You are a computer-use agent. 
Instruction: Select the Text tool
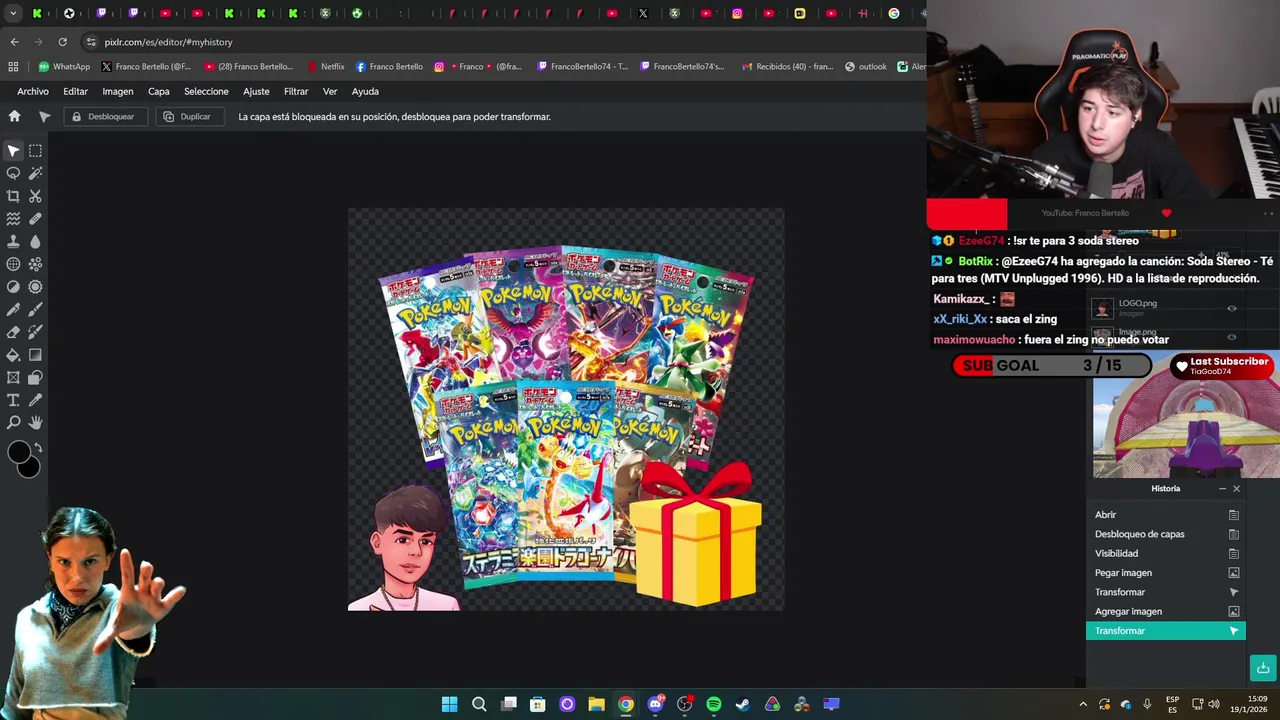click(13, 400)
